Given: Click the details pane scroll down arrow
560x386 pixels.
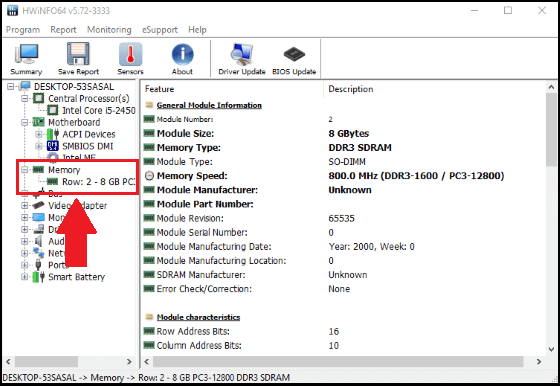Looking at the screenshot, I should pyautogui.click(x=551, y=349).
